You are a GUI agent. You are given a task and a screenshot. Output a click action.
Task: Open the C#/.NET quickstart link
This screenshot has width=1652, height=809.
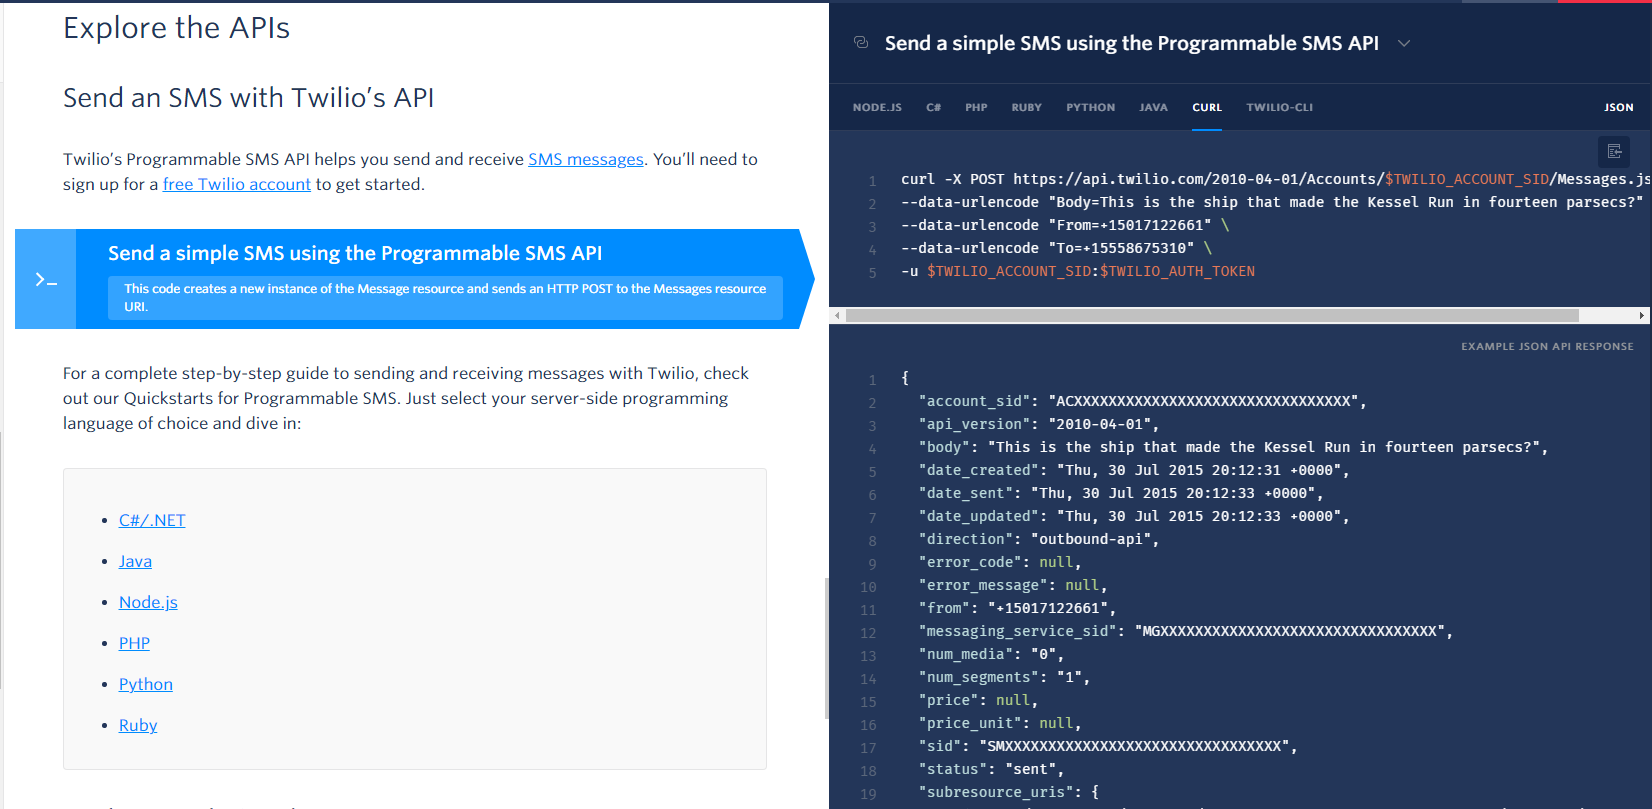click(x=152, y=520)
